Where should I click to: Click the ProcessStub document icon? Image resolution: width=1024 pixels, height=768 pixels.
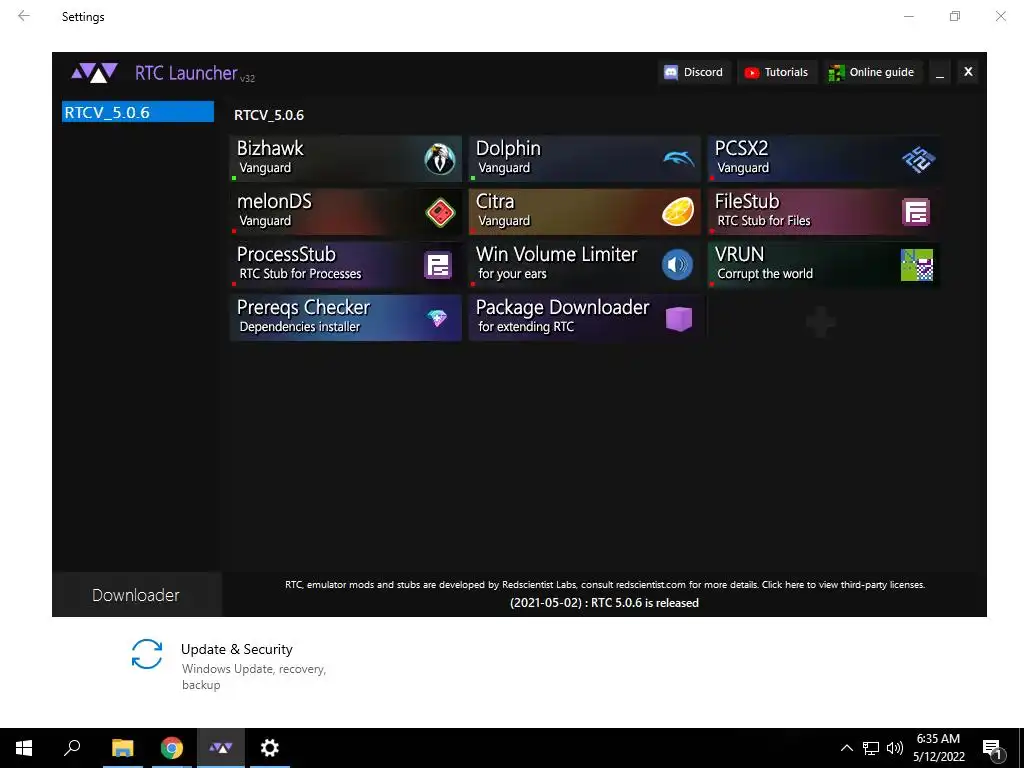[x=438, y=265]
